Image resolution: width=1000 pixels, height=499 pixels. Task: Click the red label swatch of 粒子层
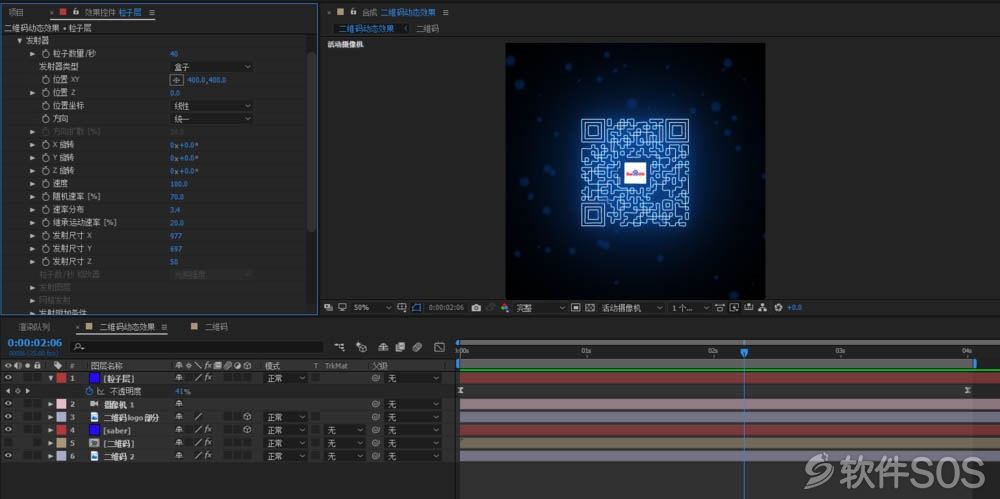click(61, 378)
